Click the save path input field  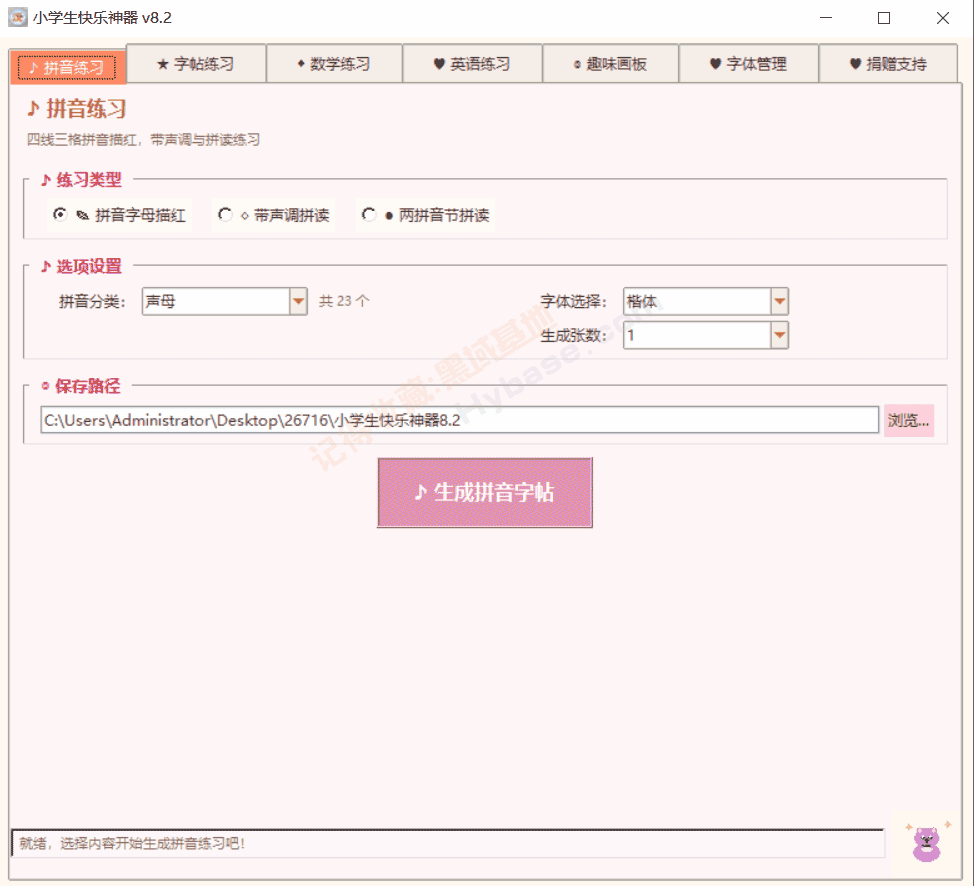tap(460, 420)
